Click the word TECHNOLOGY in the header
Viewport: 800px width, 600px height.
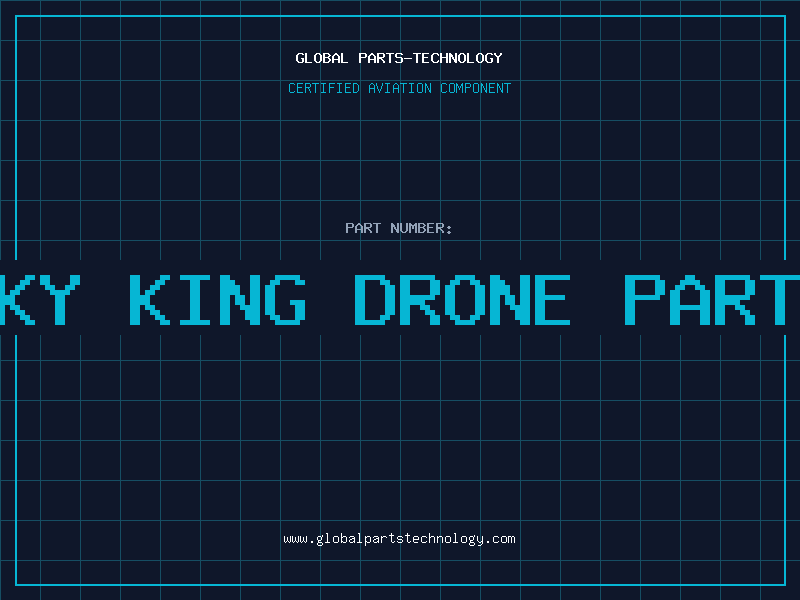458,58
